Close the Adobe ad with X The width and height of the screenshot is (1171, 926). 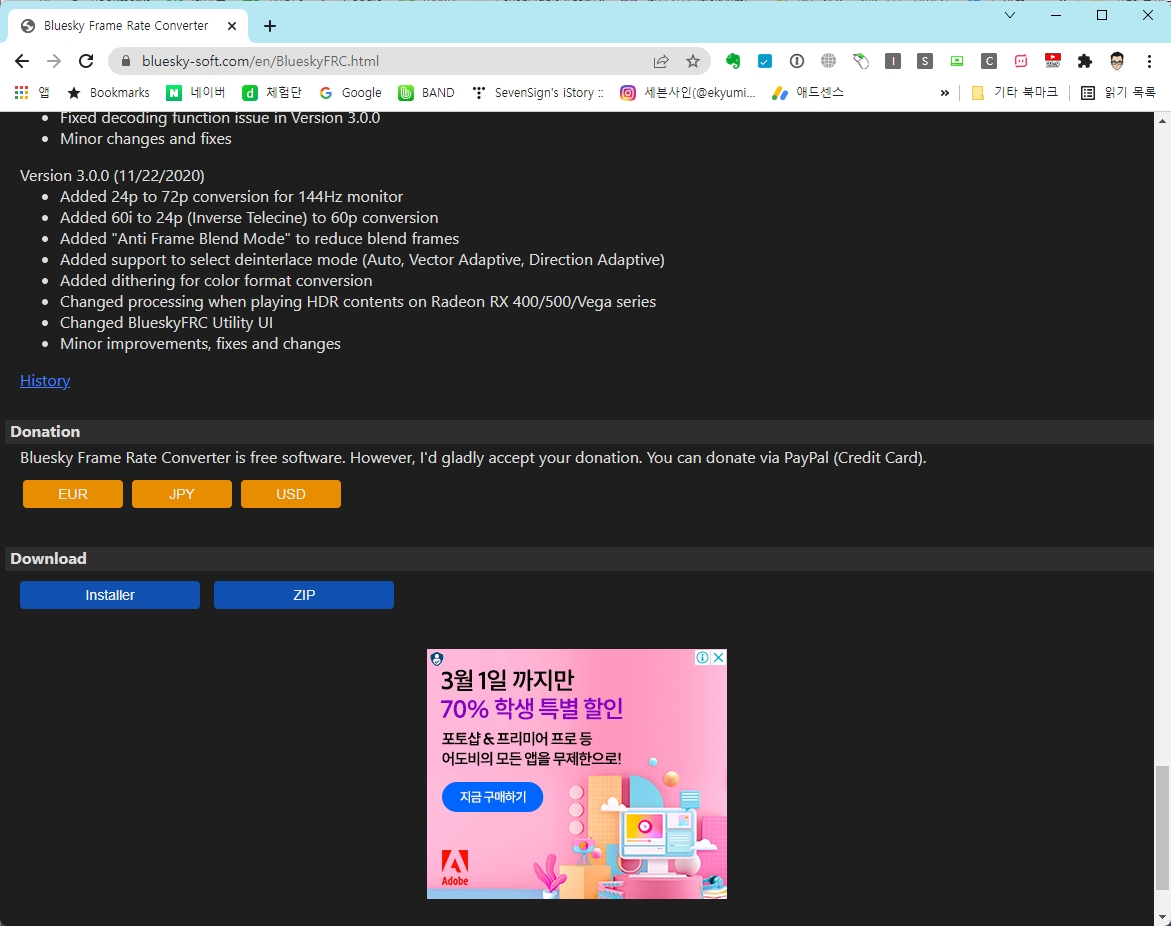(718, 657)
